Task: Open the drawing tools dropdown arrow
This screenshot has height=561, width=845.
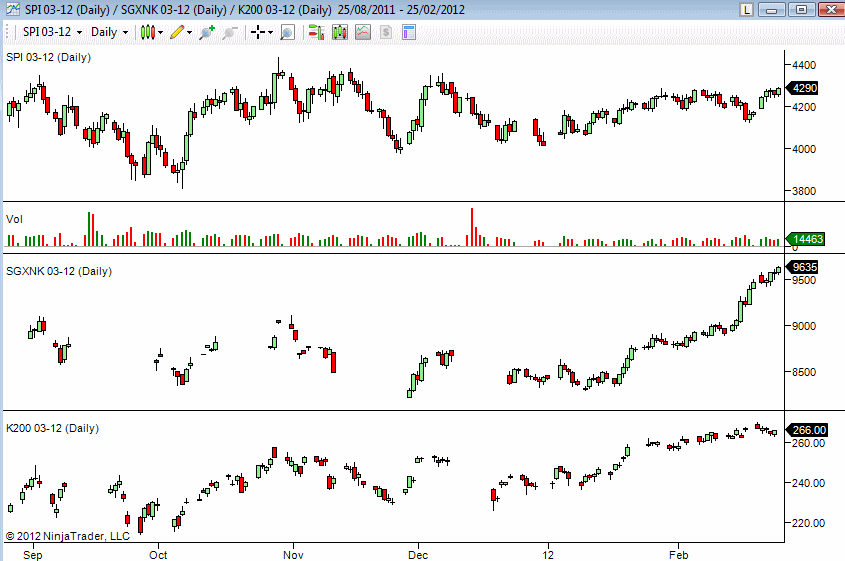Action: [189, 33]
